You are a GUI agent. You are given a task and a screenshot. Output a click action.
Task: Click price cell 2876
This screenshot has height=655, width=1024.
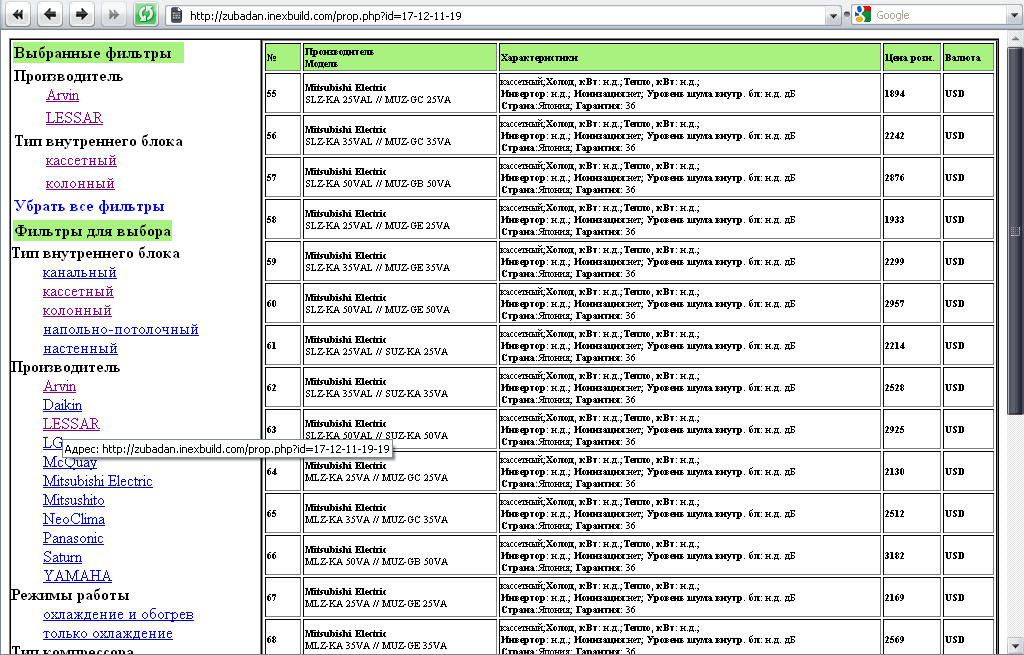(x=912, y=178)
